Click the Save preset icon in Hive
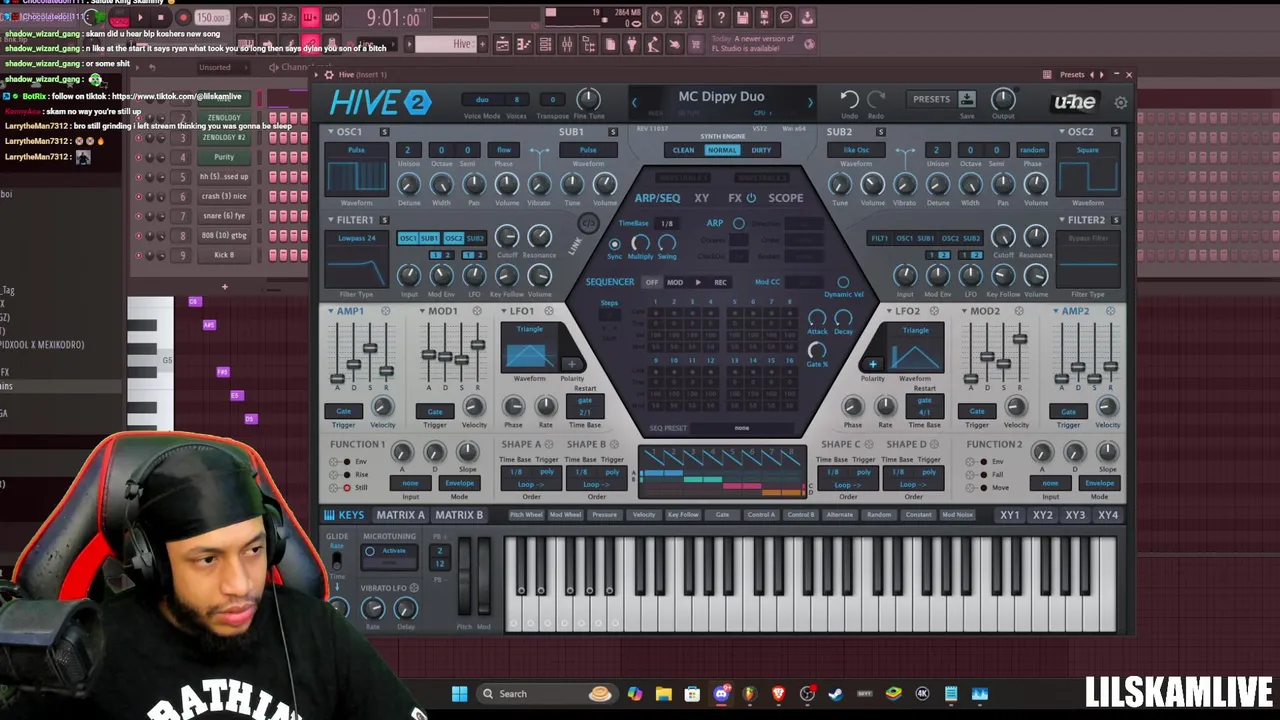The image size is (1280, 720). tap(967, 99)
